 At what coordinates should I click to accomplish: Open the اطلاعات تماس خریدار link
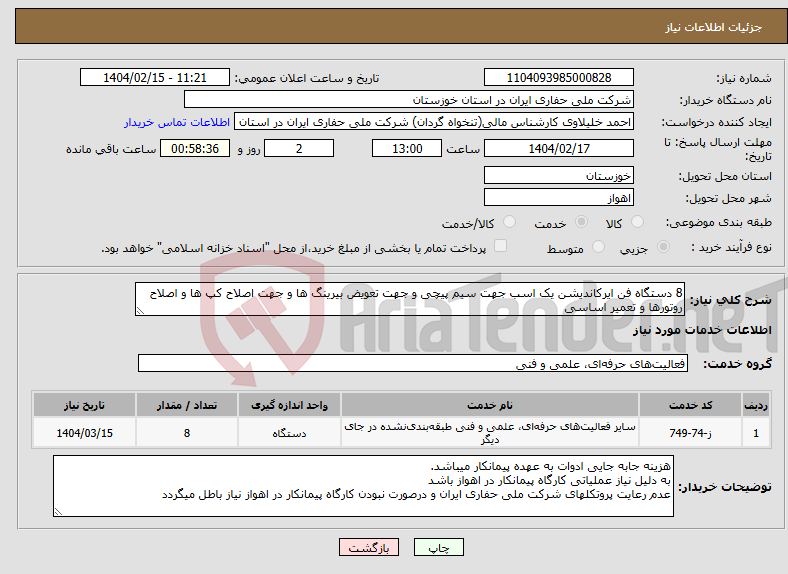177,122
